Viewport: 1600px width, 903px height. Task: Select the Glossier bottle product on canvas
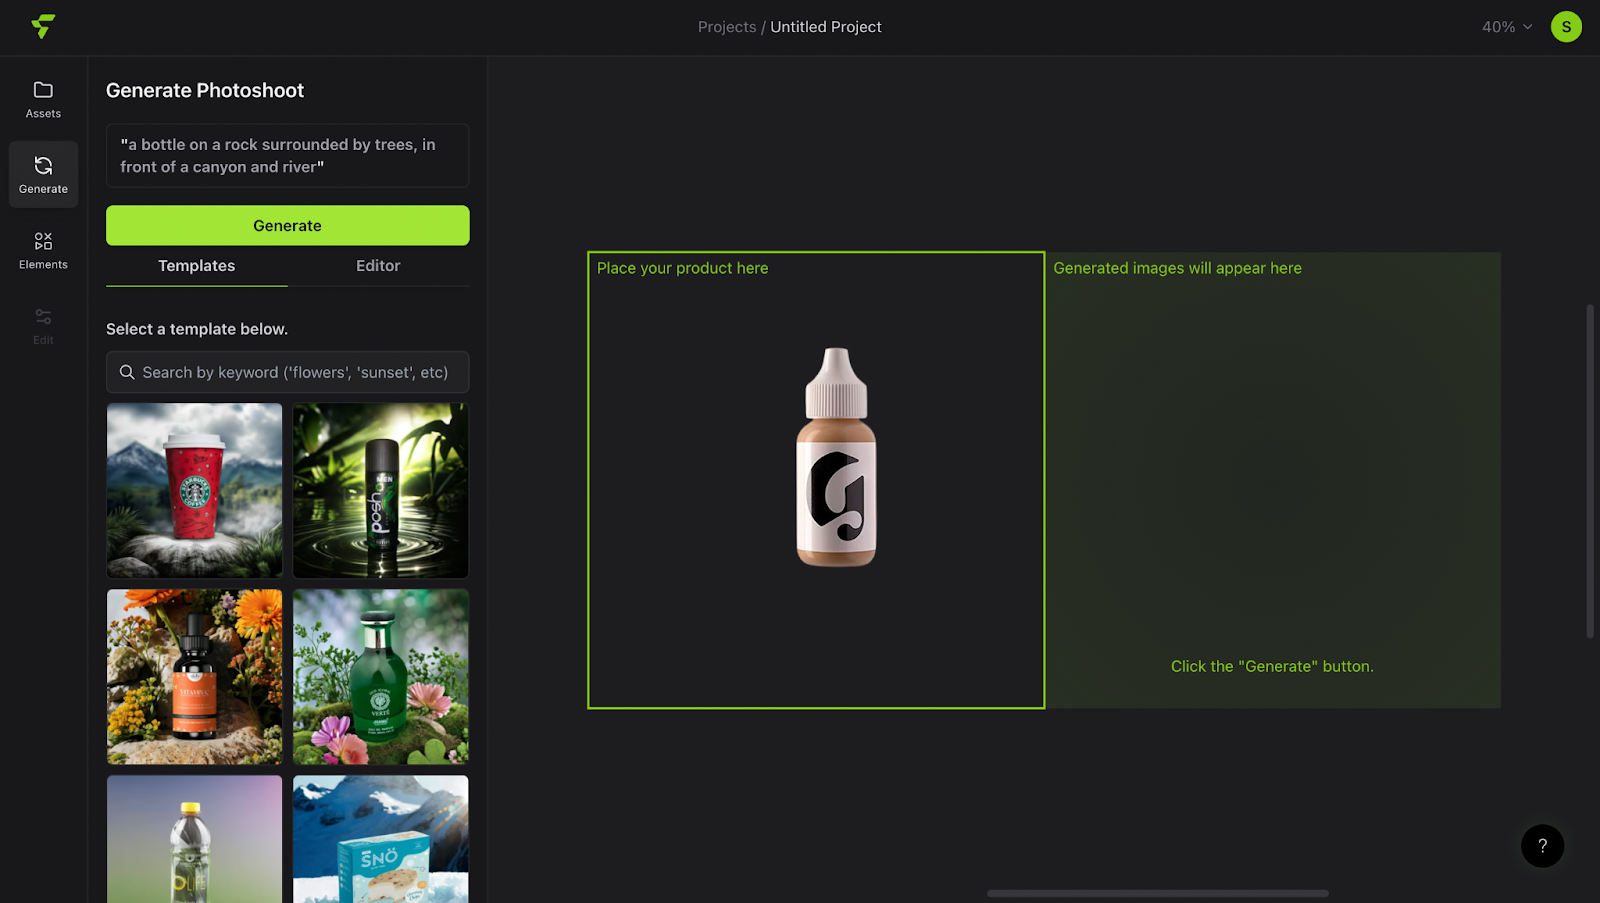[836, 457]
